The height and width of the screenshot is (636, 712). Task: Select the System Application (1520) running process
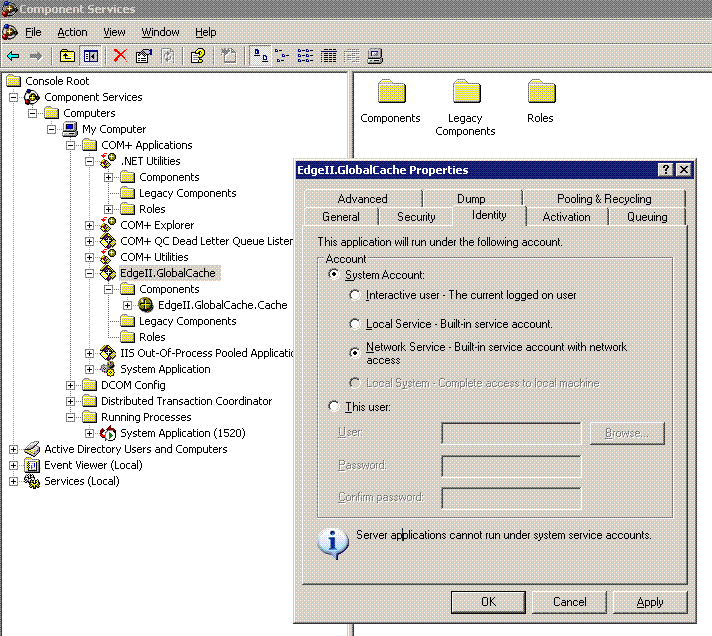click(183, 433)
